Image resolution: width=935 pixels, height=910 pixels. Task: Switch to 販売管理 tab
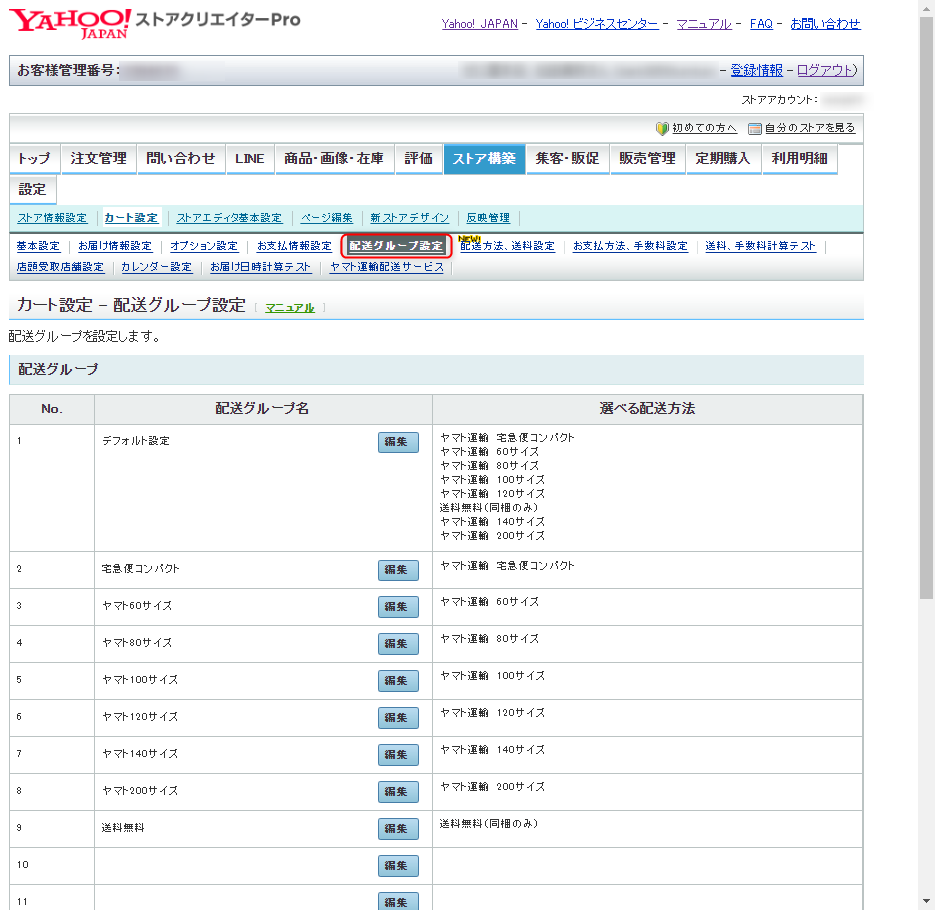(x=648, y=159)
